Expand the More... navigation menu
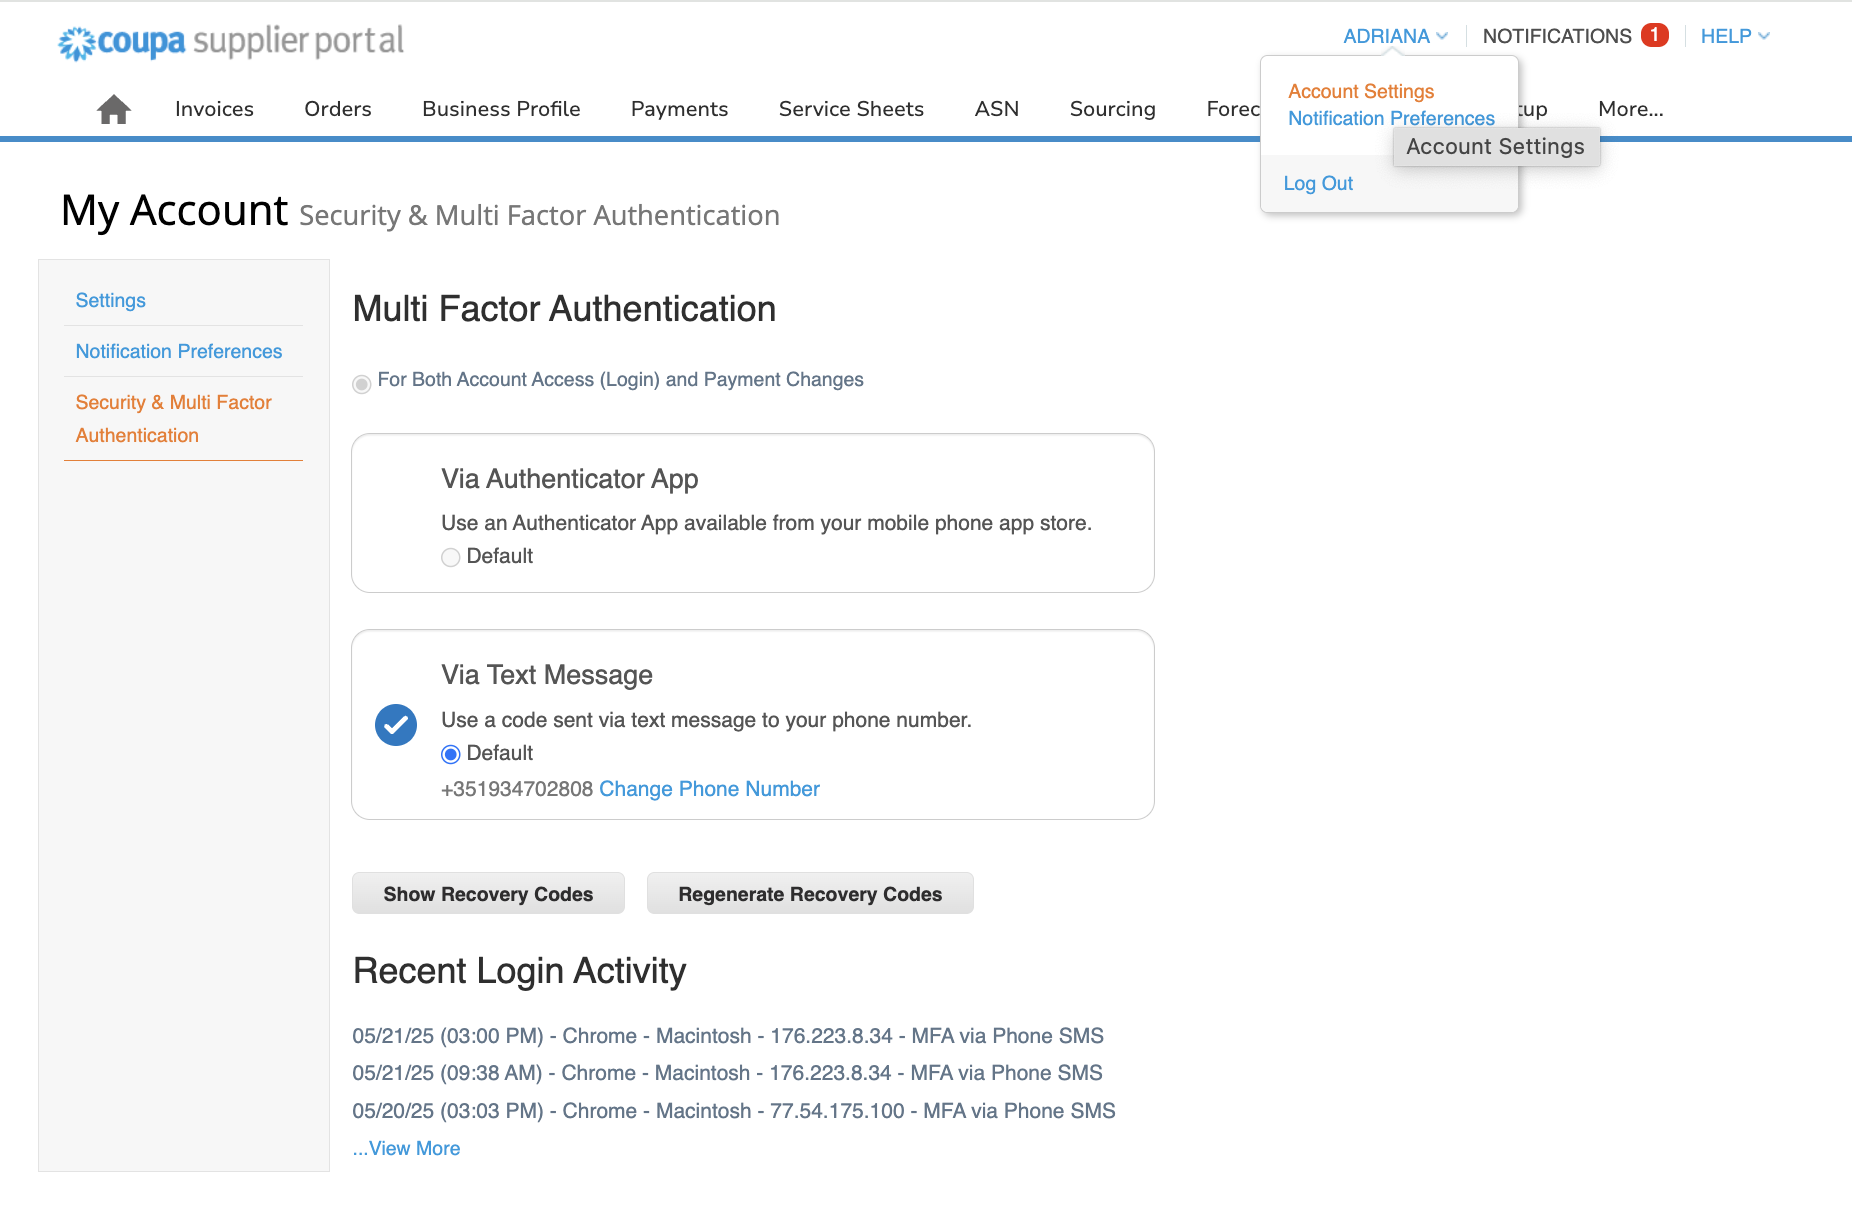Viewport: 1852px width, 1232px height. point(1629,108)
